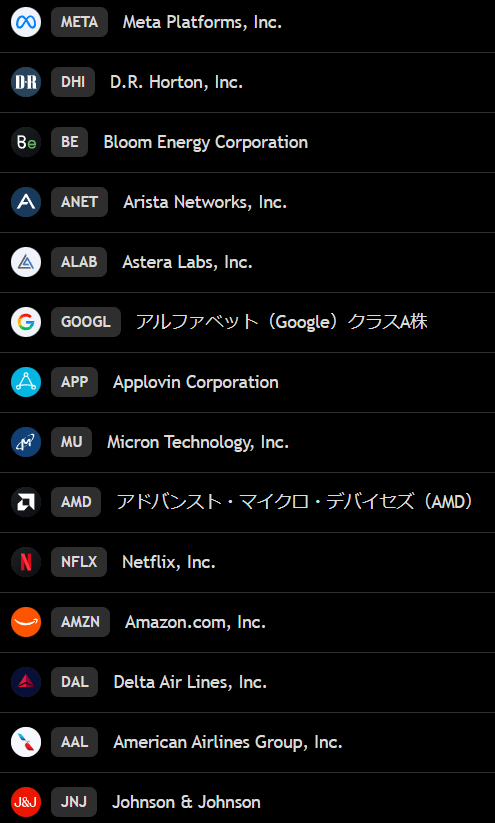
Task: Click the Amazon orange smile logo
Action: pos(26,622)
